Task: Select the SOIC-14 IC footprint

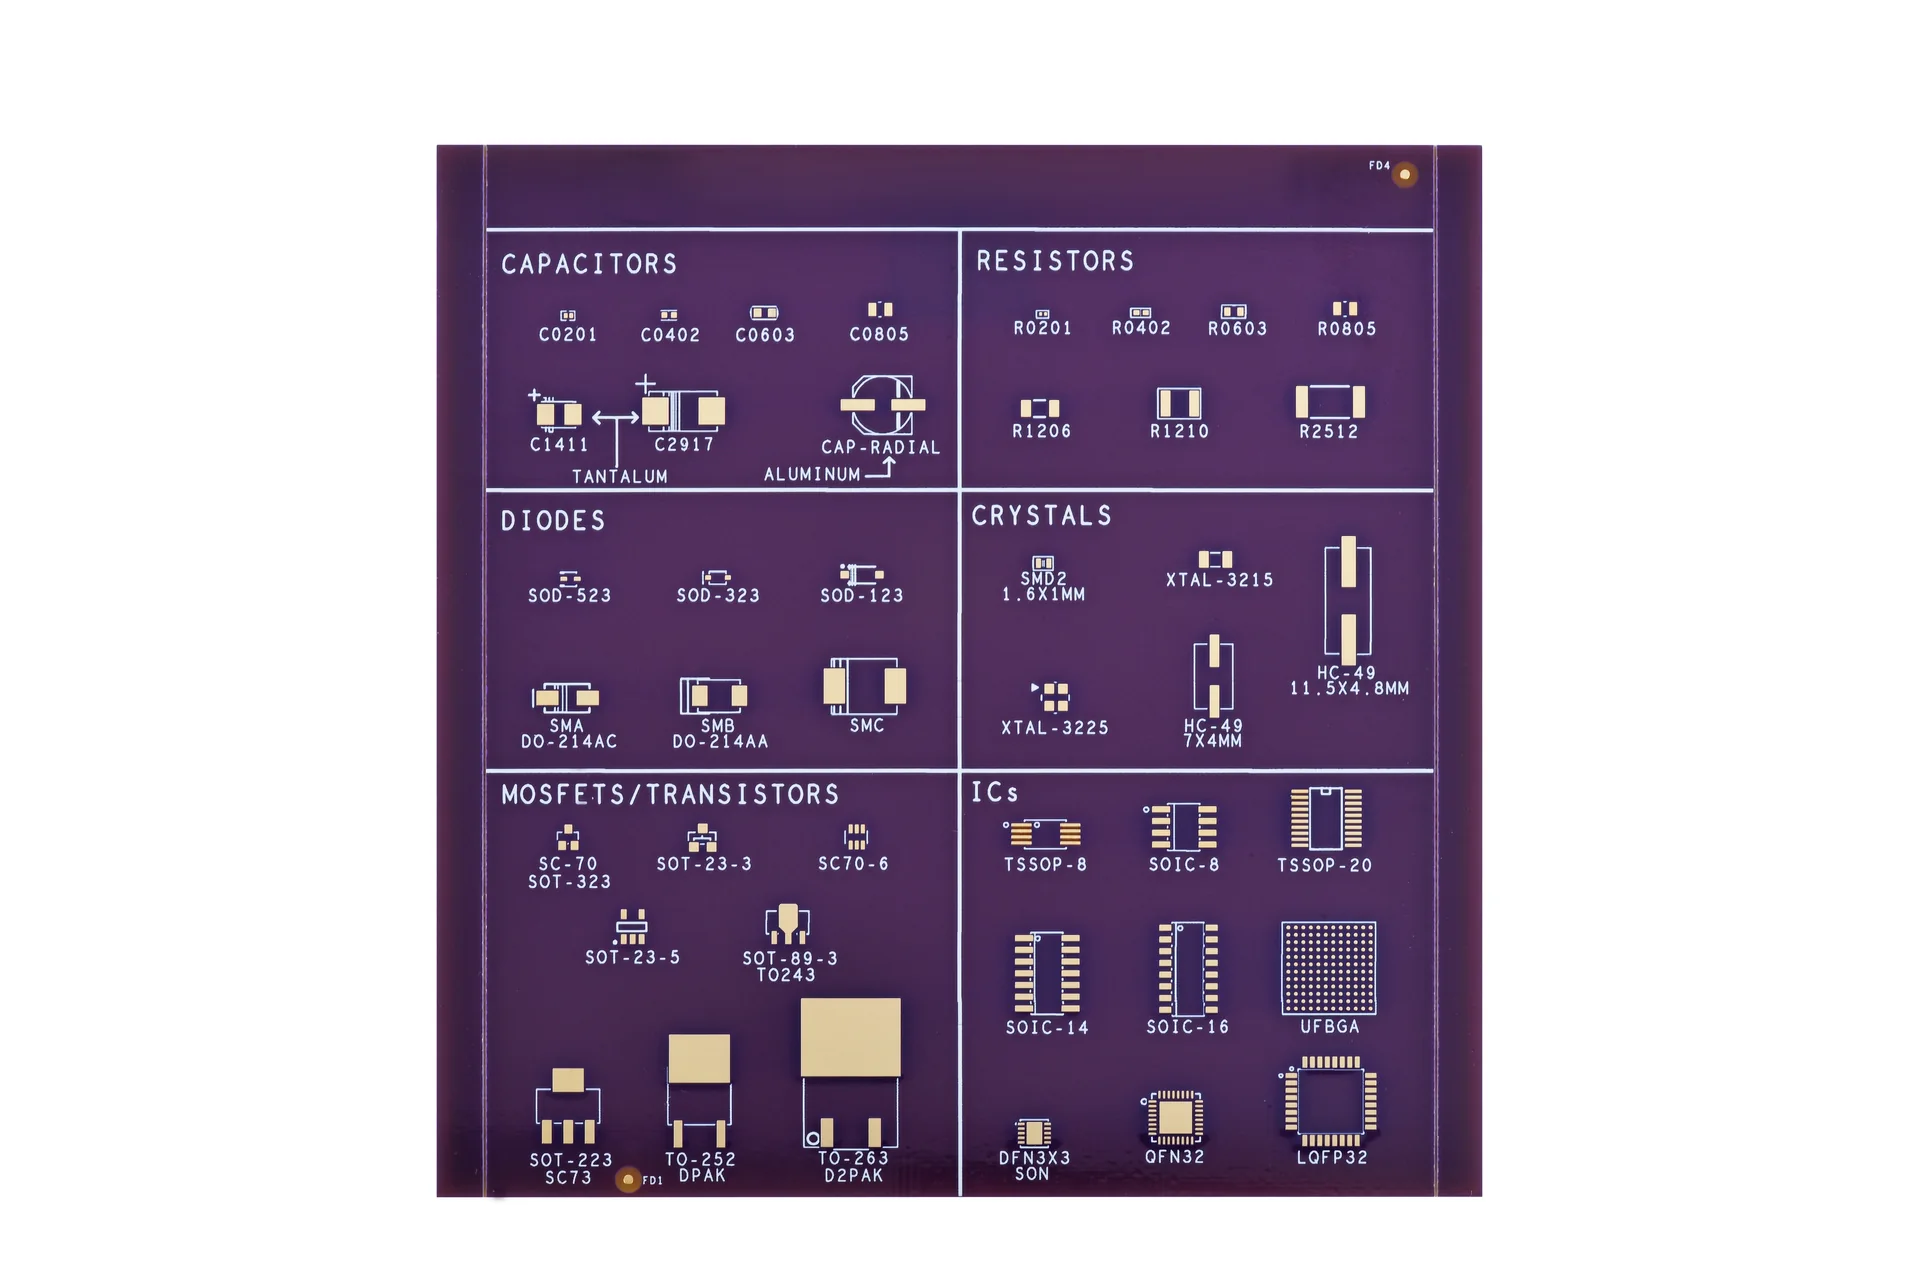Action: coord(1047,973)
